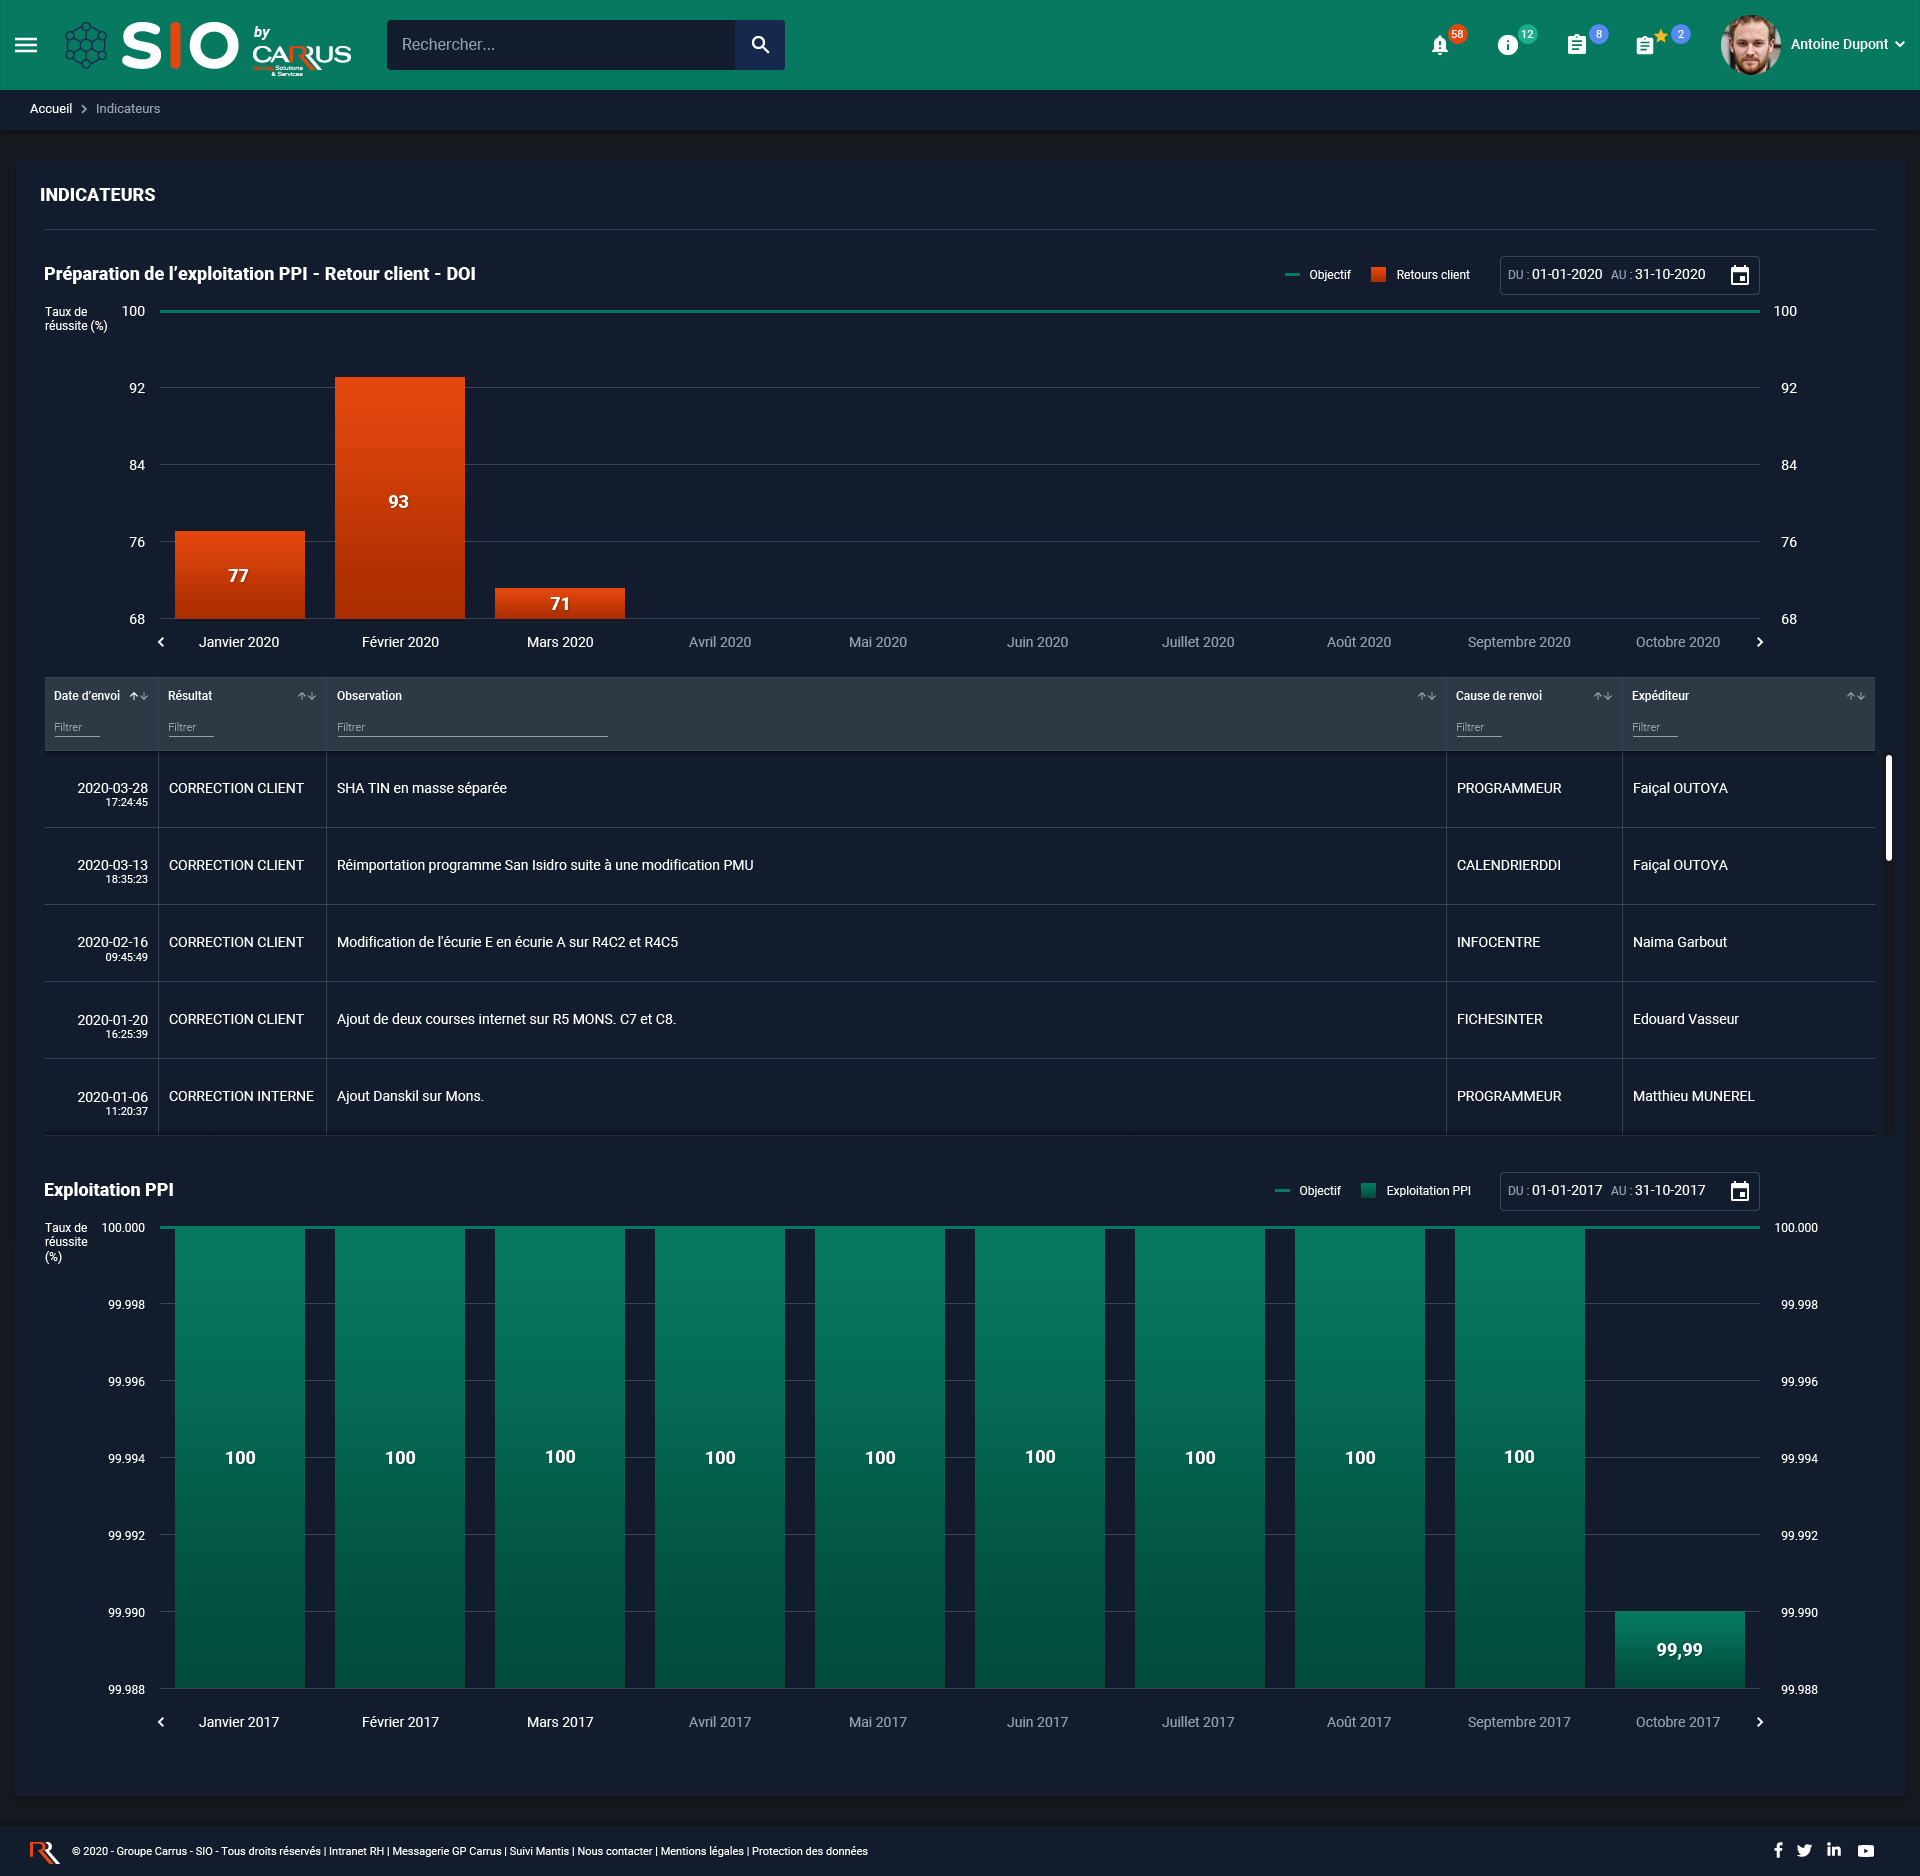Open the clipboard tasks icon

point(1577,45)
